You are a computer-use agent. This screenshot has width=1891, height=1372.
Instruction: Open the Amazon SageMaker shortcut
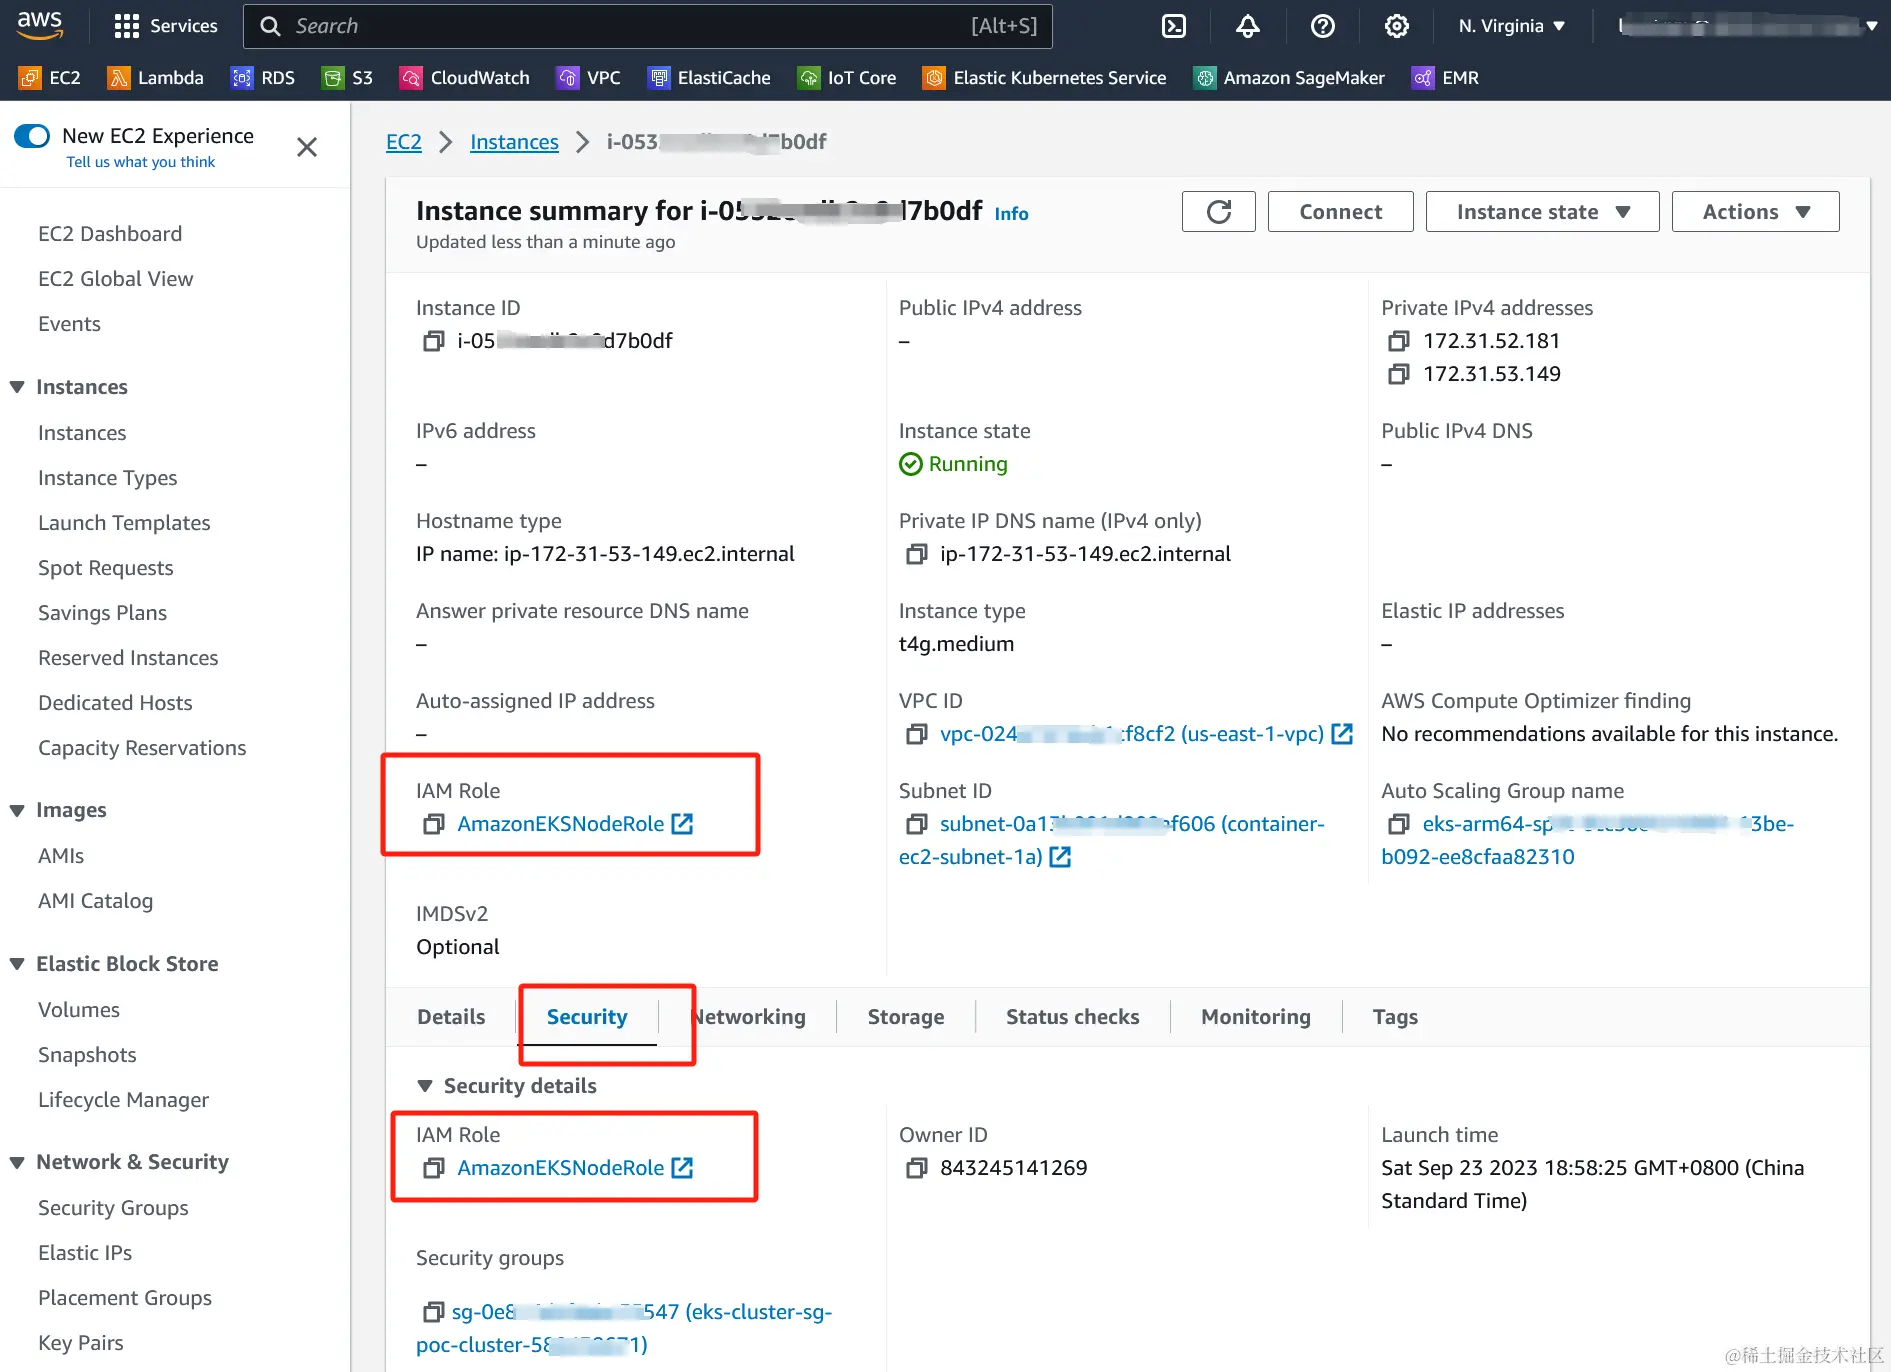[1290, 78]
